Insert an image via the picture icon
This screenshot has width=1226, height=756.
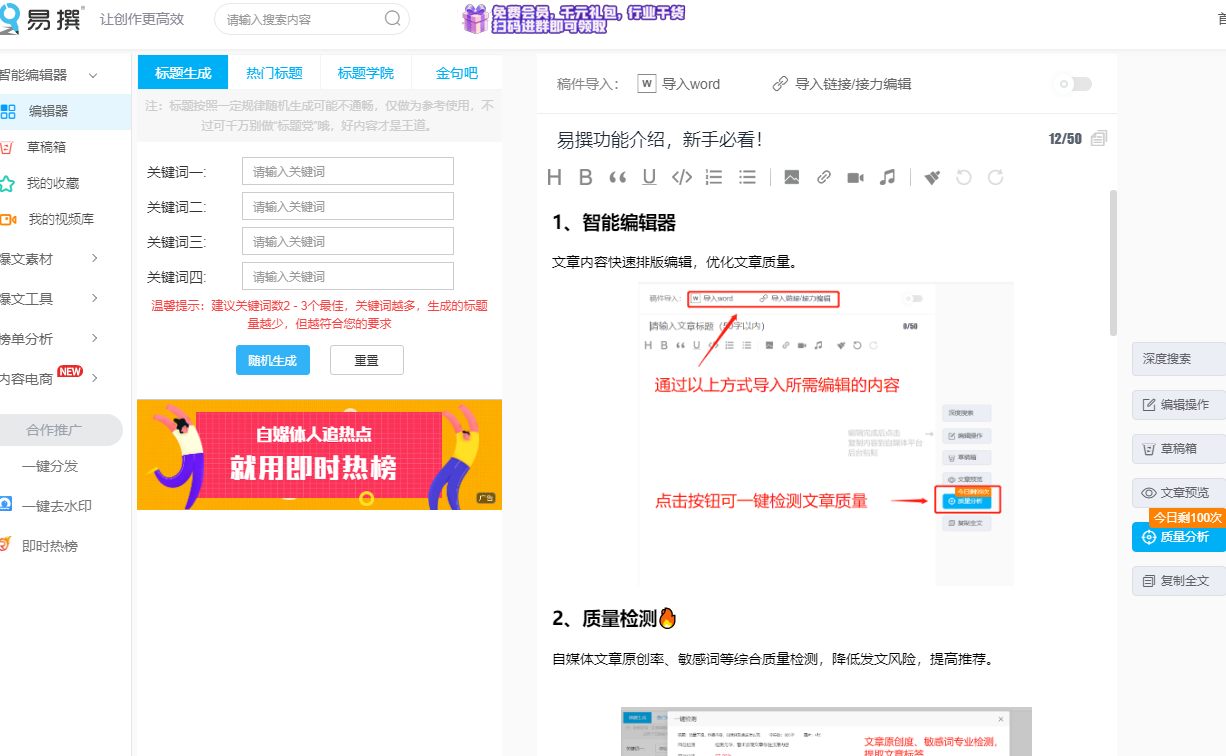791,177
